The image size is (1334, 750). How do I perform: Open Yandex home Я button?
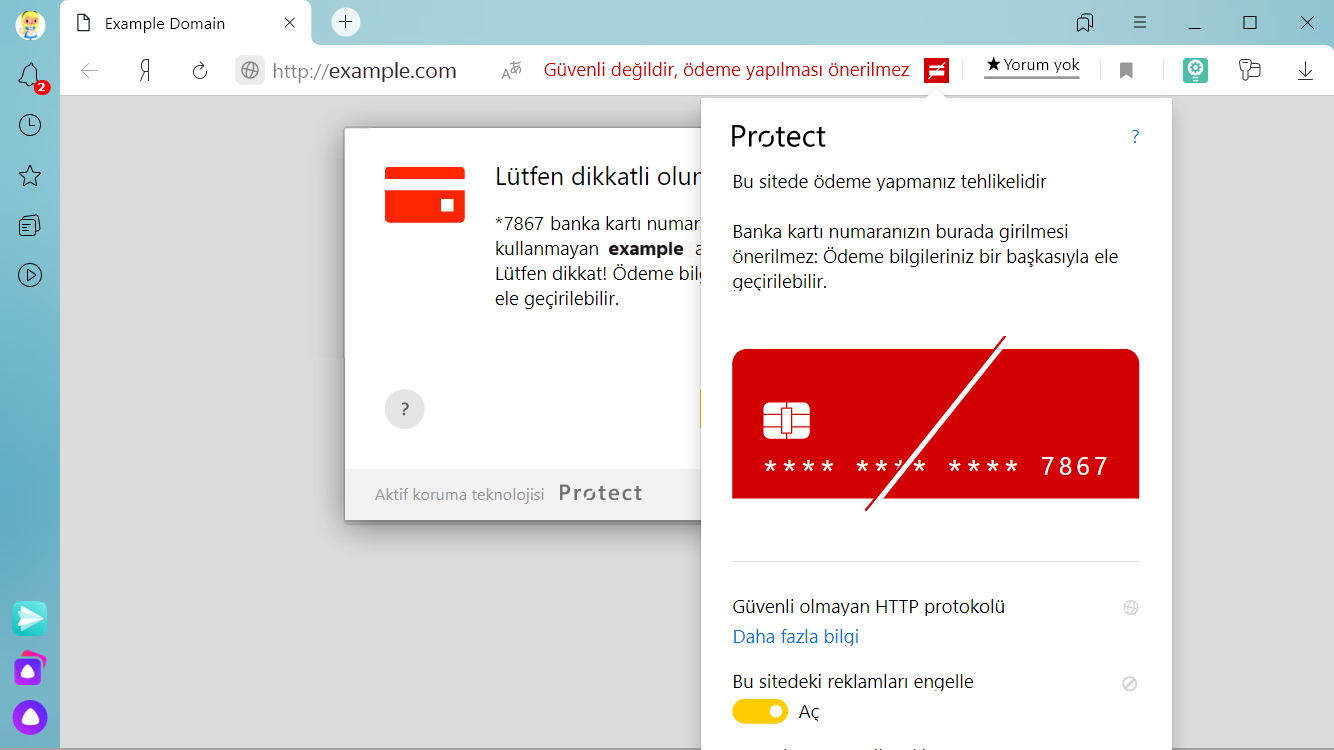coord(145,70)
